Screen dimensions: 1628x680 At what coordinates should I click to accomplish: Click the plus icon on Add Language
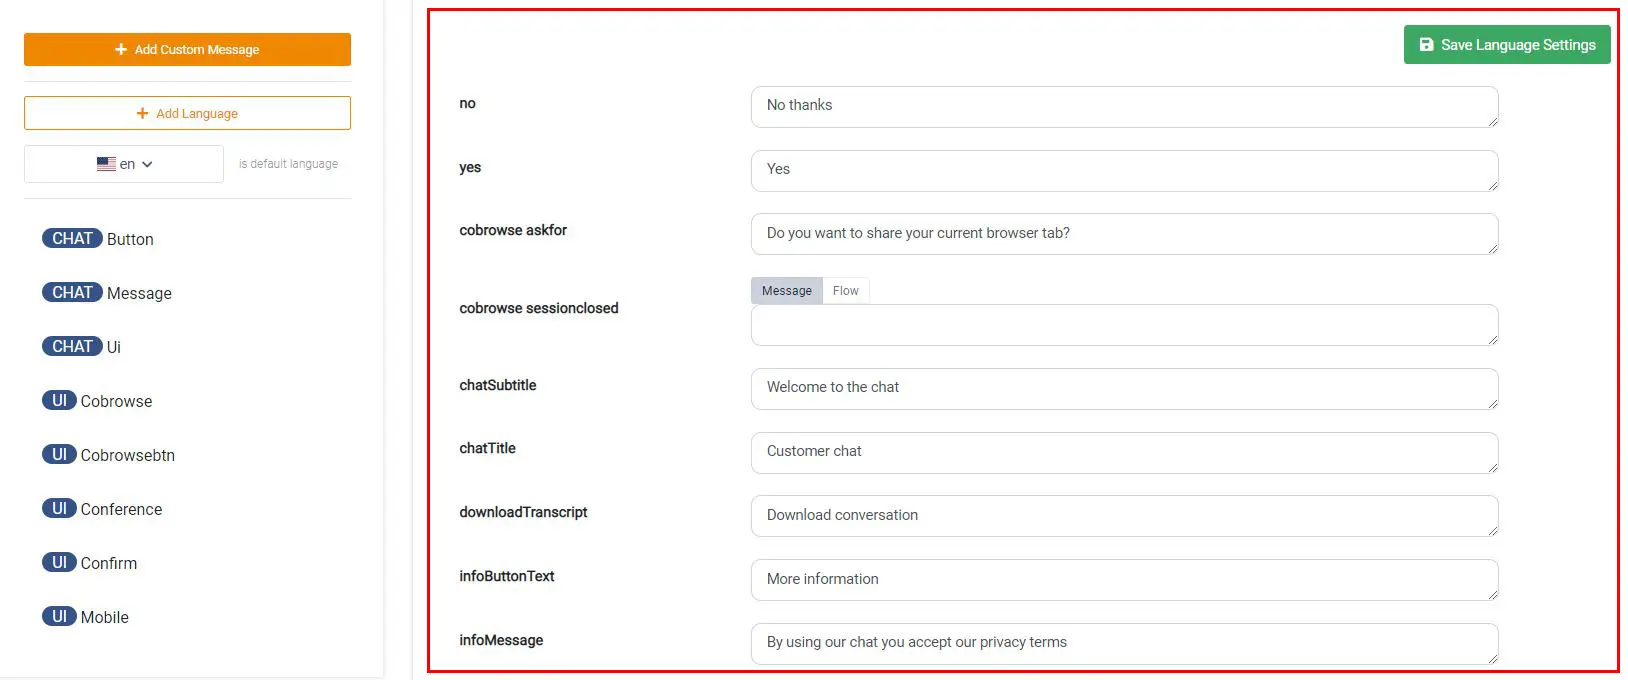(143, 113)
